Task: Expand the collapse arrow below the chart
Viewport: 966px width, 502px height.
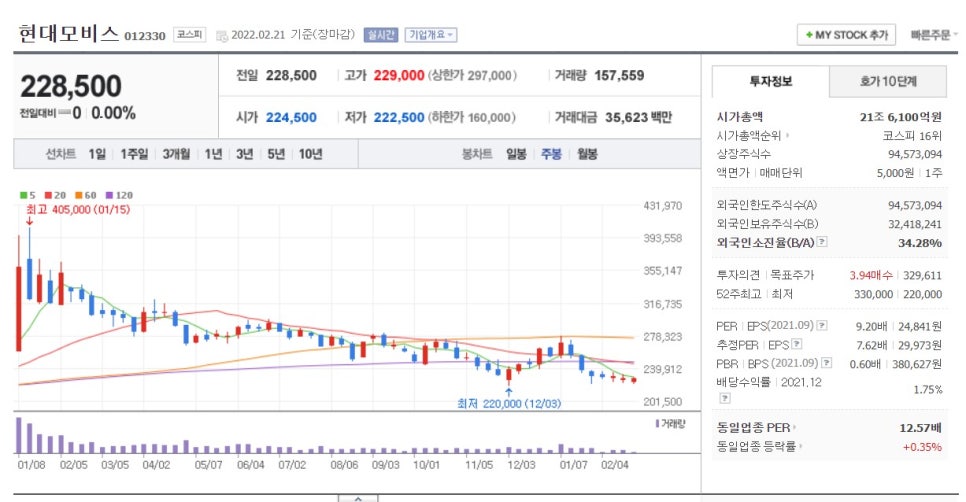Action: click(358, 498)
